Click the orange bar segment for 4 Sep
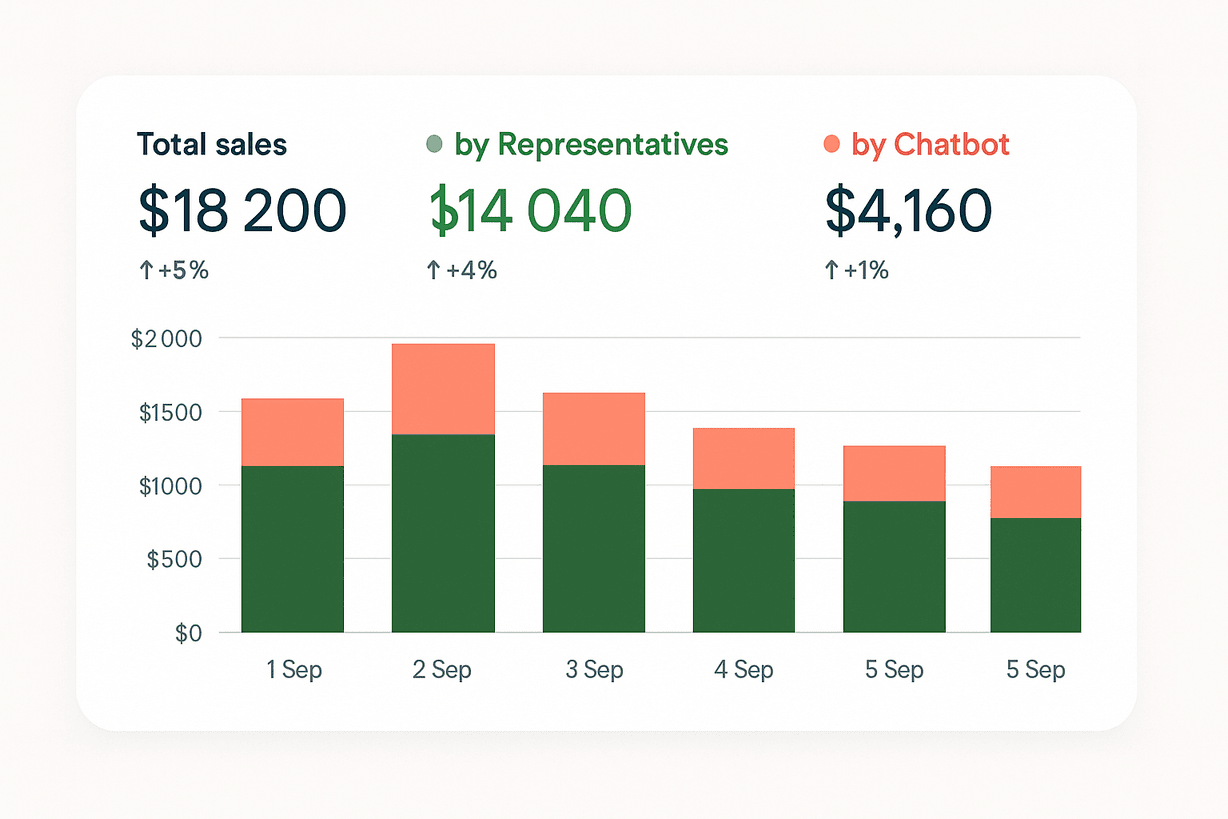 (744, 458)
